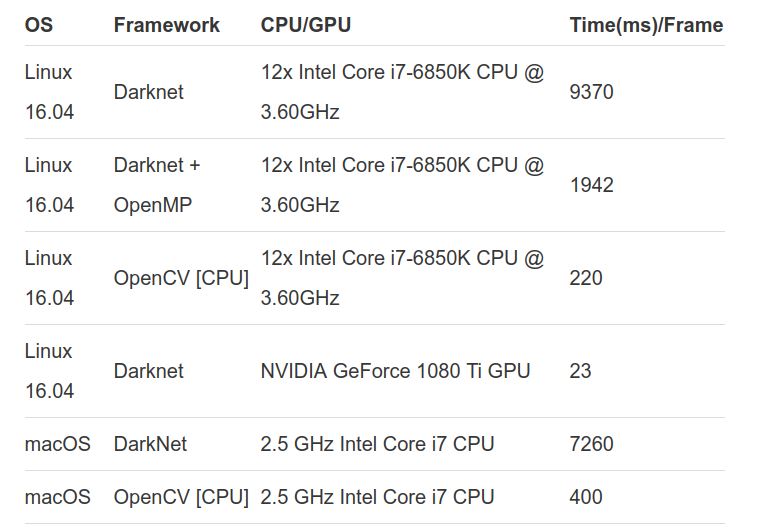
Task: Select the 400 time value cell
Action: [586, 497]
